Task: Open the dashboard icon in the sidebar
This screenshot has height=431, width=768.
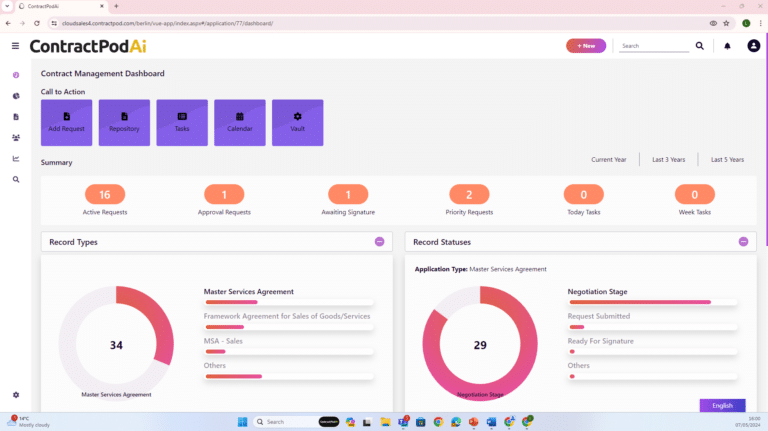Action: coord(16,75)
